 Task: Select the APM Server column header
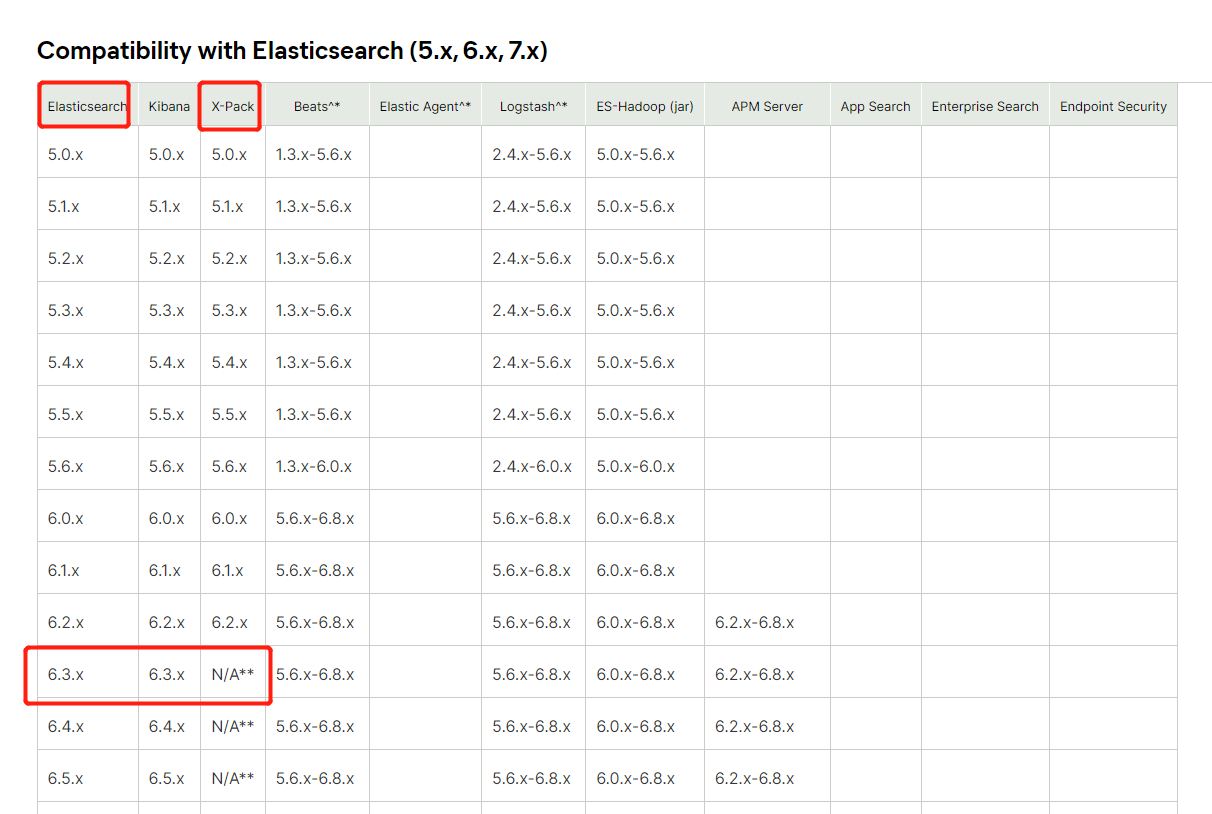[x=766, y=105]
